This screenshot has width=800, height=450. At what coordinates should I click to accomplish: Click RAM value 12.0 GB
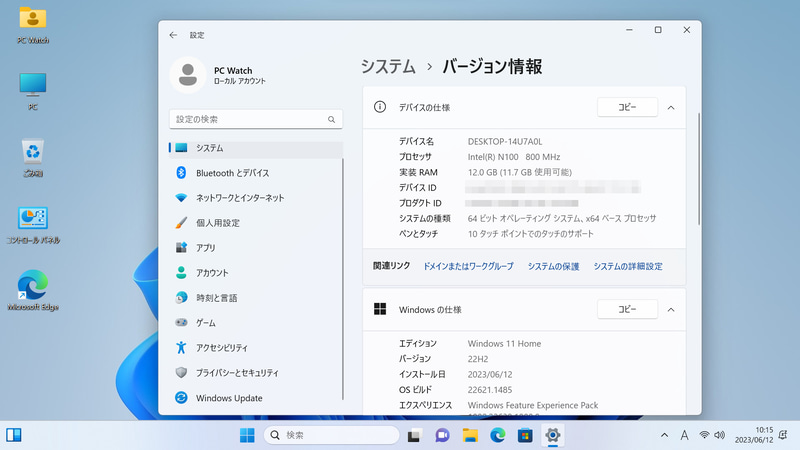519,172
